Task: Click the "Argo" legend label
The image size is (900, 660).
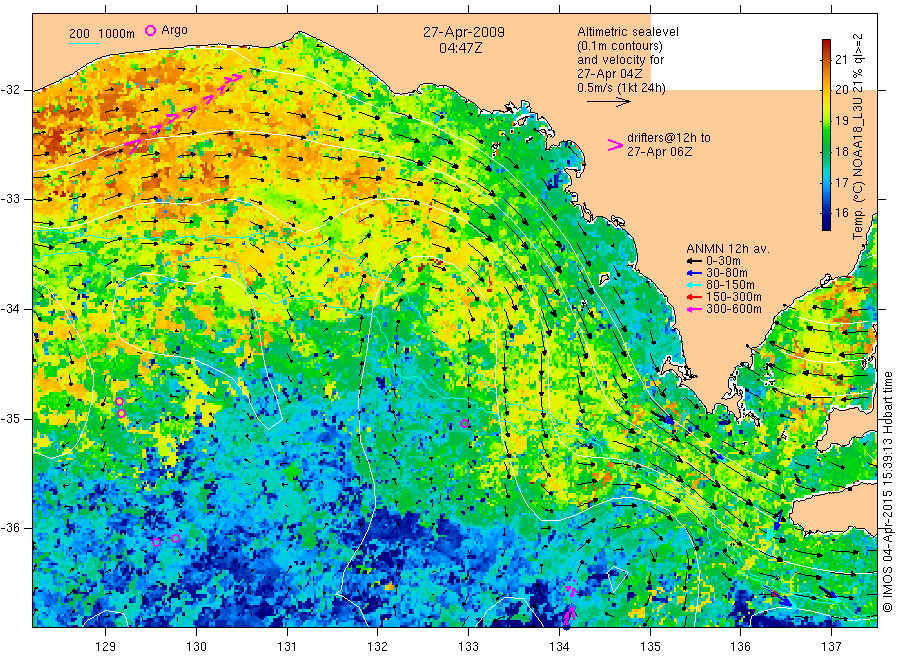Action: tap(174, 30)
